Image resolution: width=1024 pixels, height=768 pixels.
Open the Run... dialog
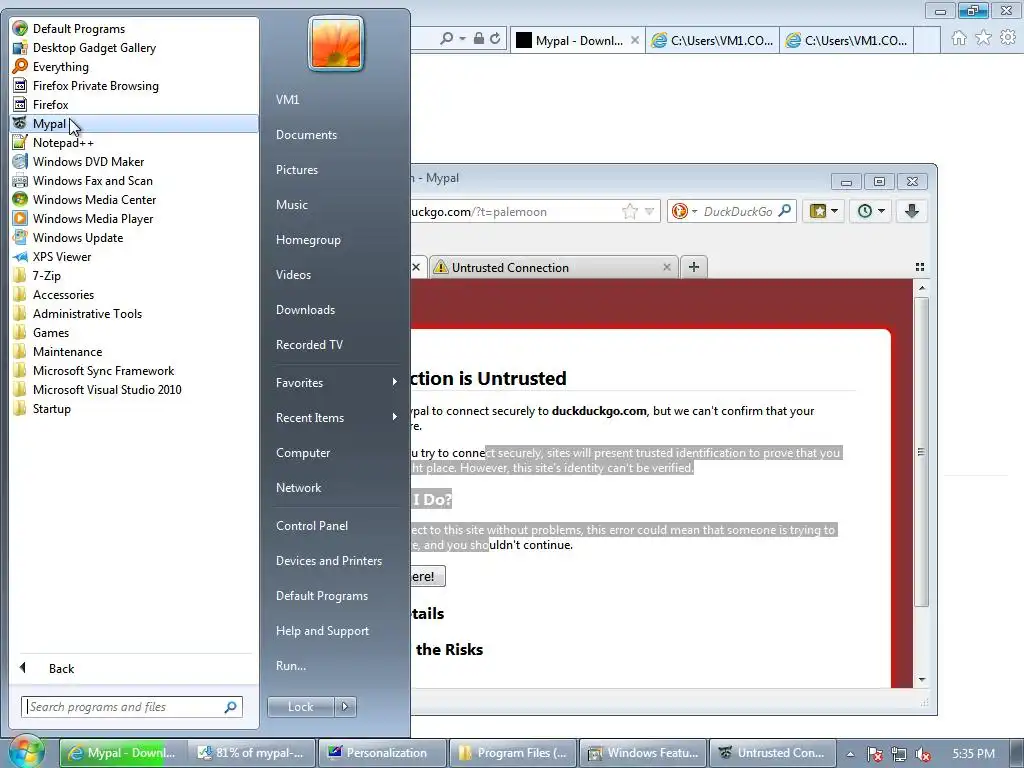(336, 665)
